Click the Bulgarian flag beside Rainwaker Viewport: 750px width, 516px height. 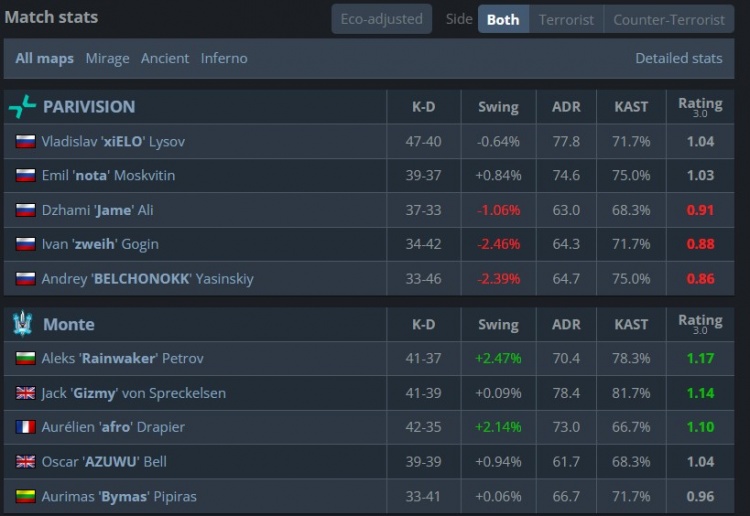click(25, 358)
